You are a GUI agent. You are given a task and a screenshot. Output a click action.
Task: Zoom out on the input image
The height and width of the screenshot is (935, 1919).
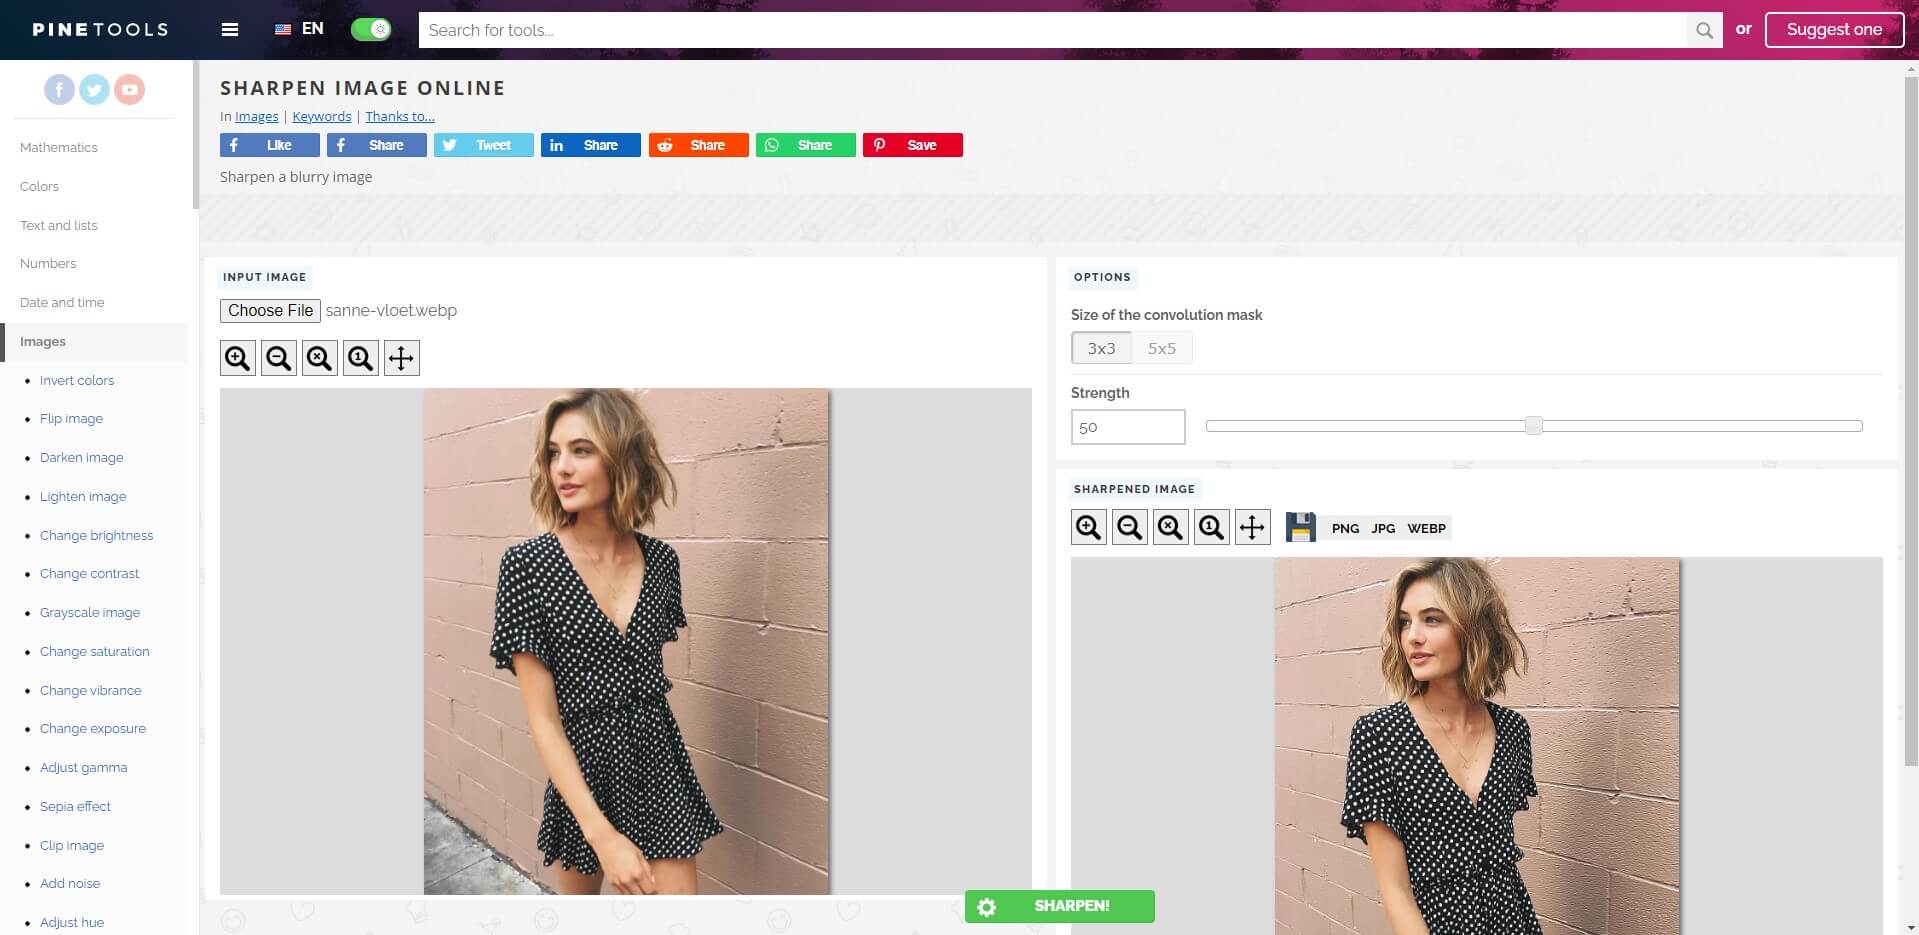(279, 358)
